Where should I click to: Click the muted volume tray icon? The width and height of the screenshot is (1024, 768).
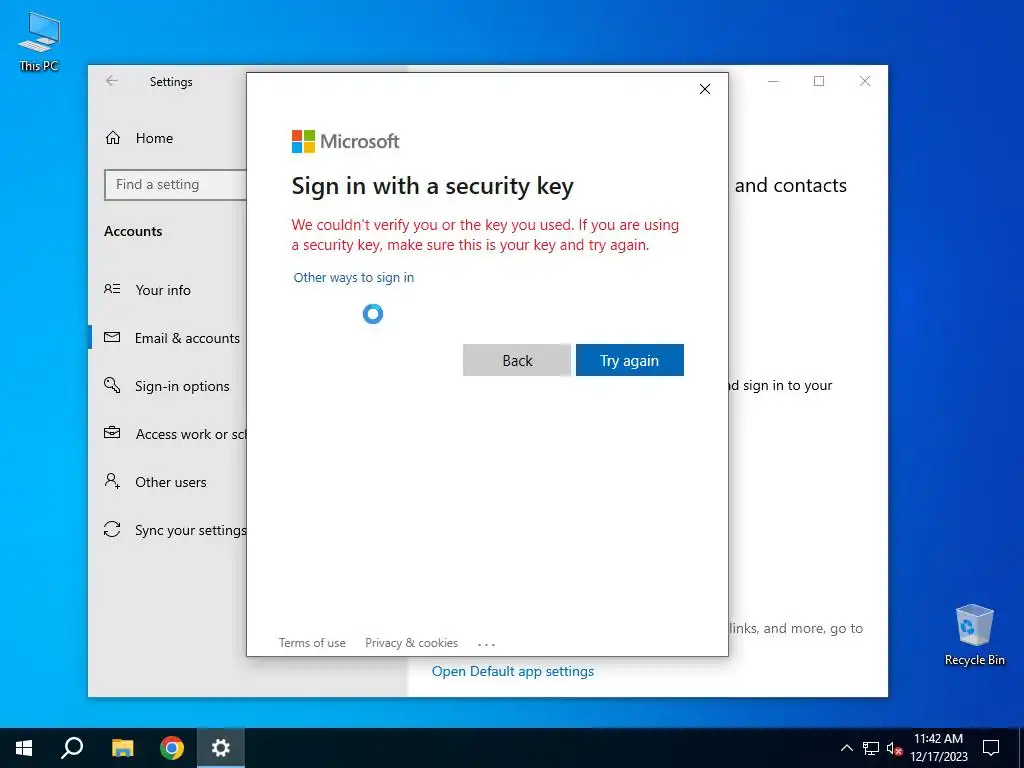(894, 748)
